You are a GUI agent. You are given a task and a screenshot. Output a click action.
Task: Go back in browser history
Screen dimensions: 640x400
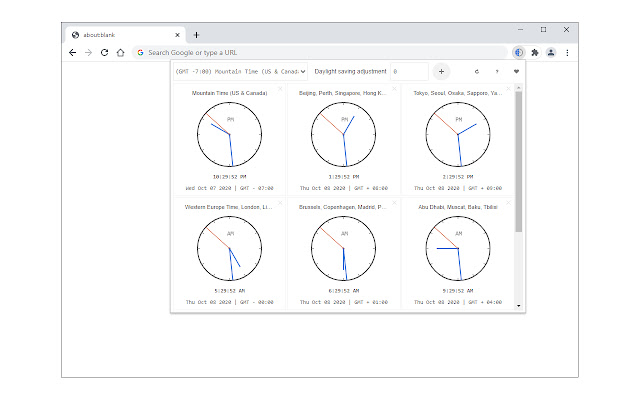tap(73, 53)
